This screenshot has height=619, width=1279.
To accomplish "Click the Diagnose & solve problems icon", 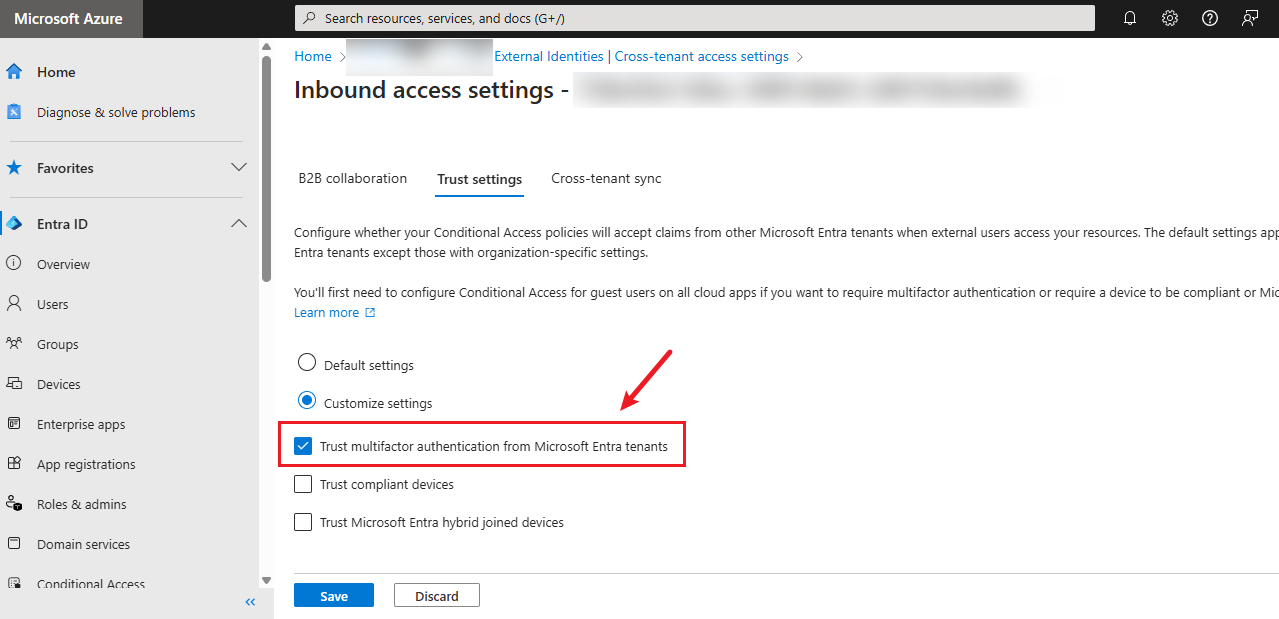I will tap(14, 112).
